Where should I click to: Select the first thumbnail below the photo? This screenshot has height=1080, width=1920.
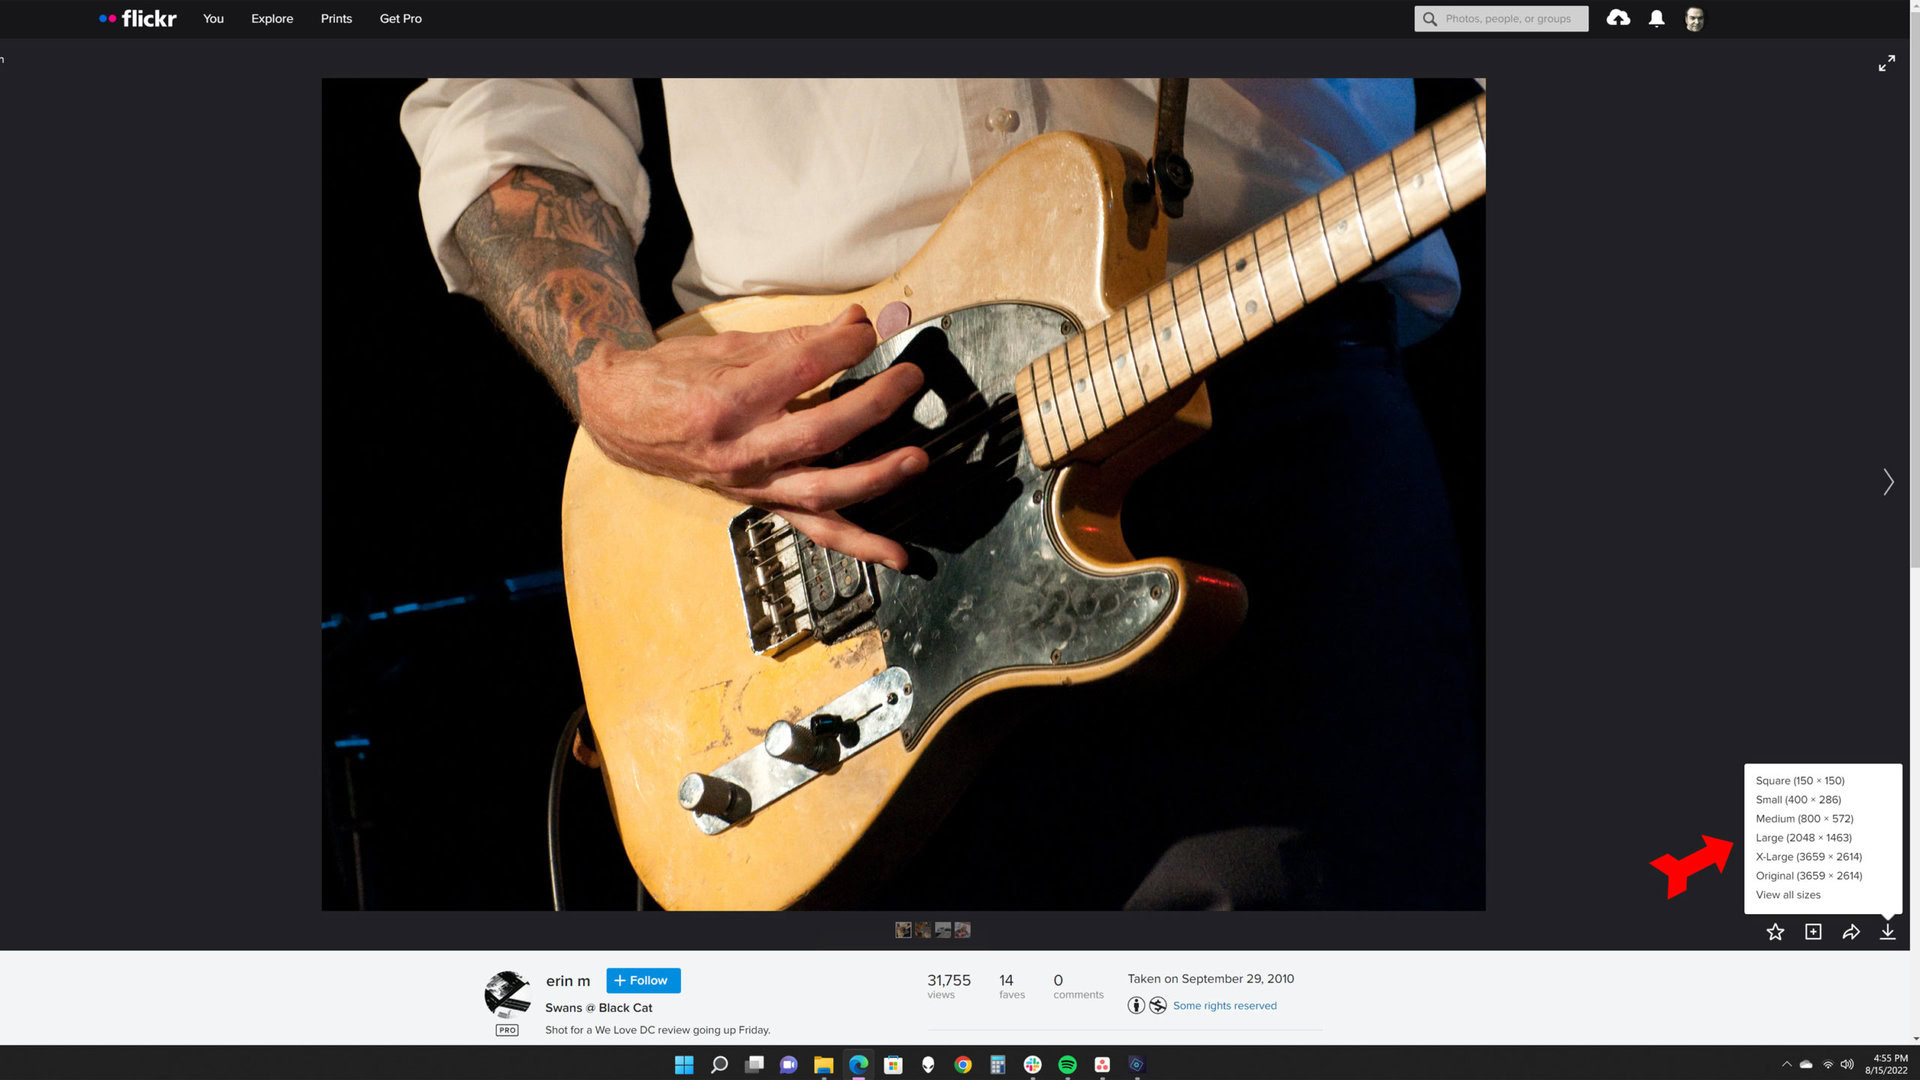pos(903,930)
